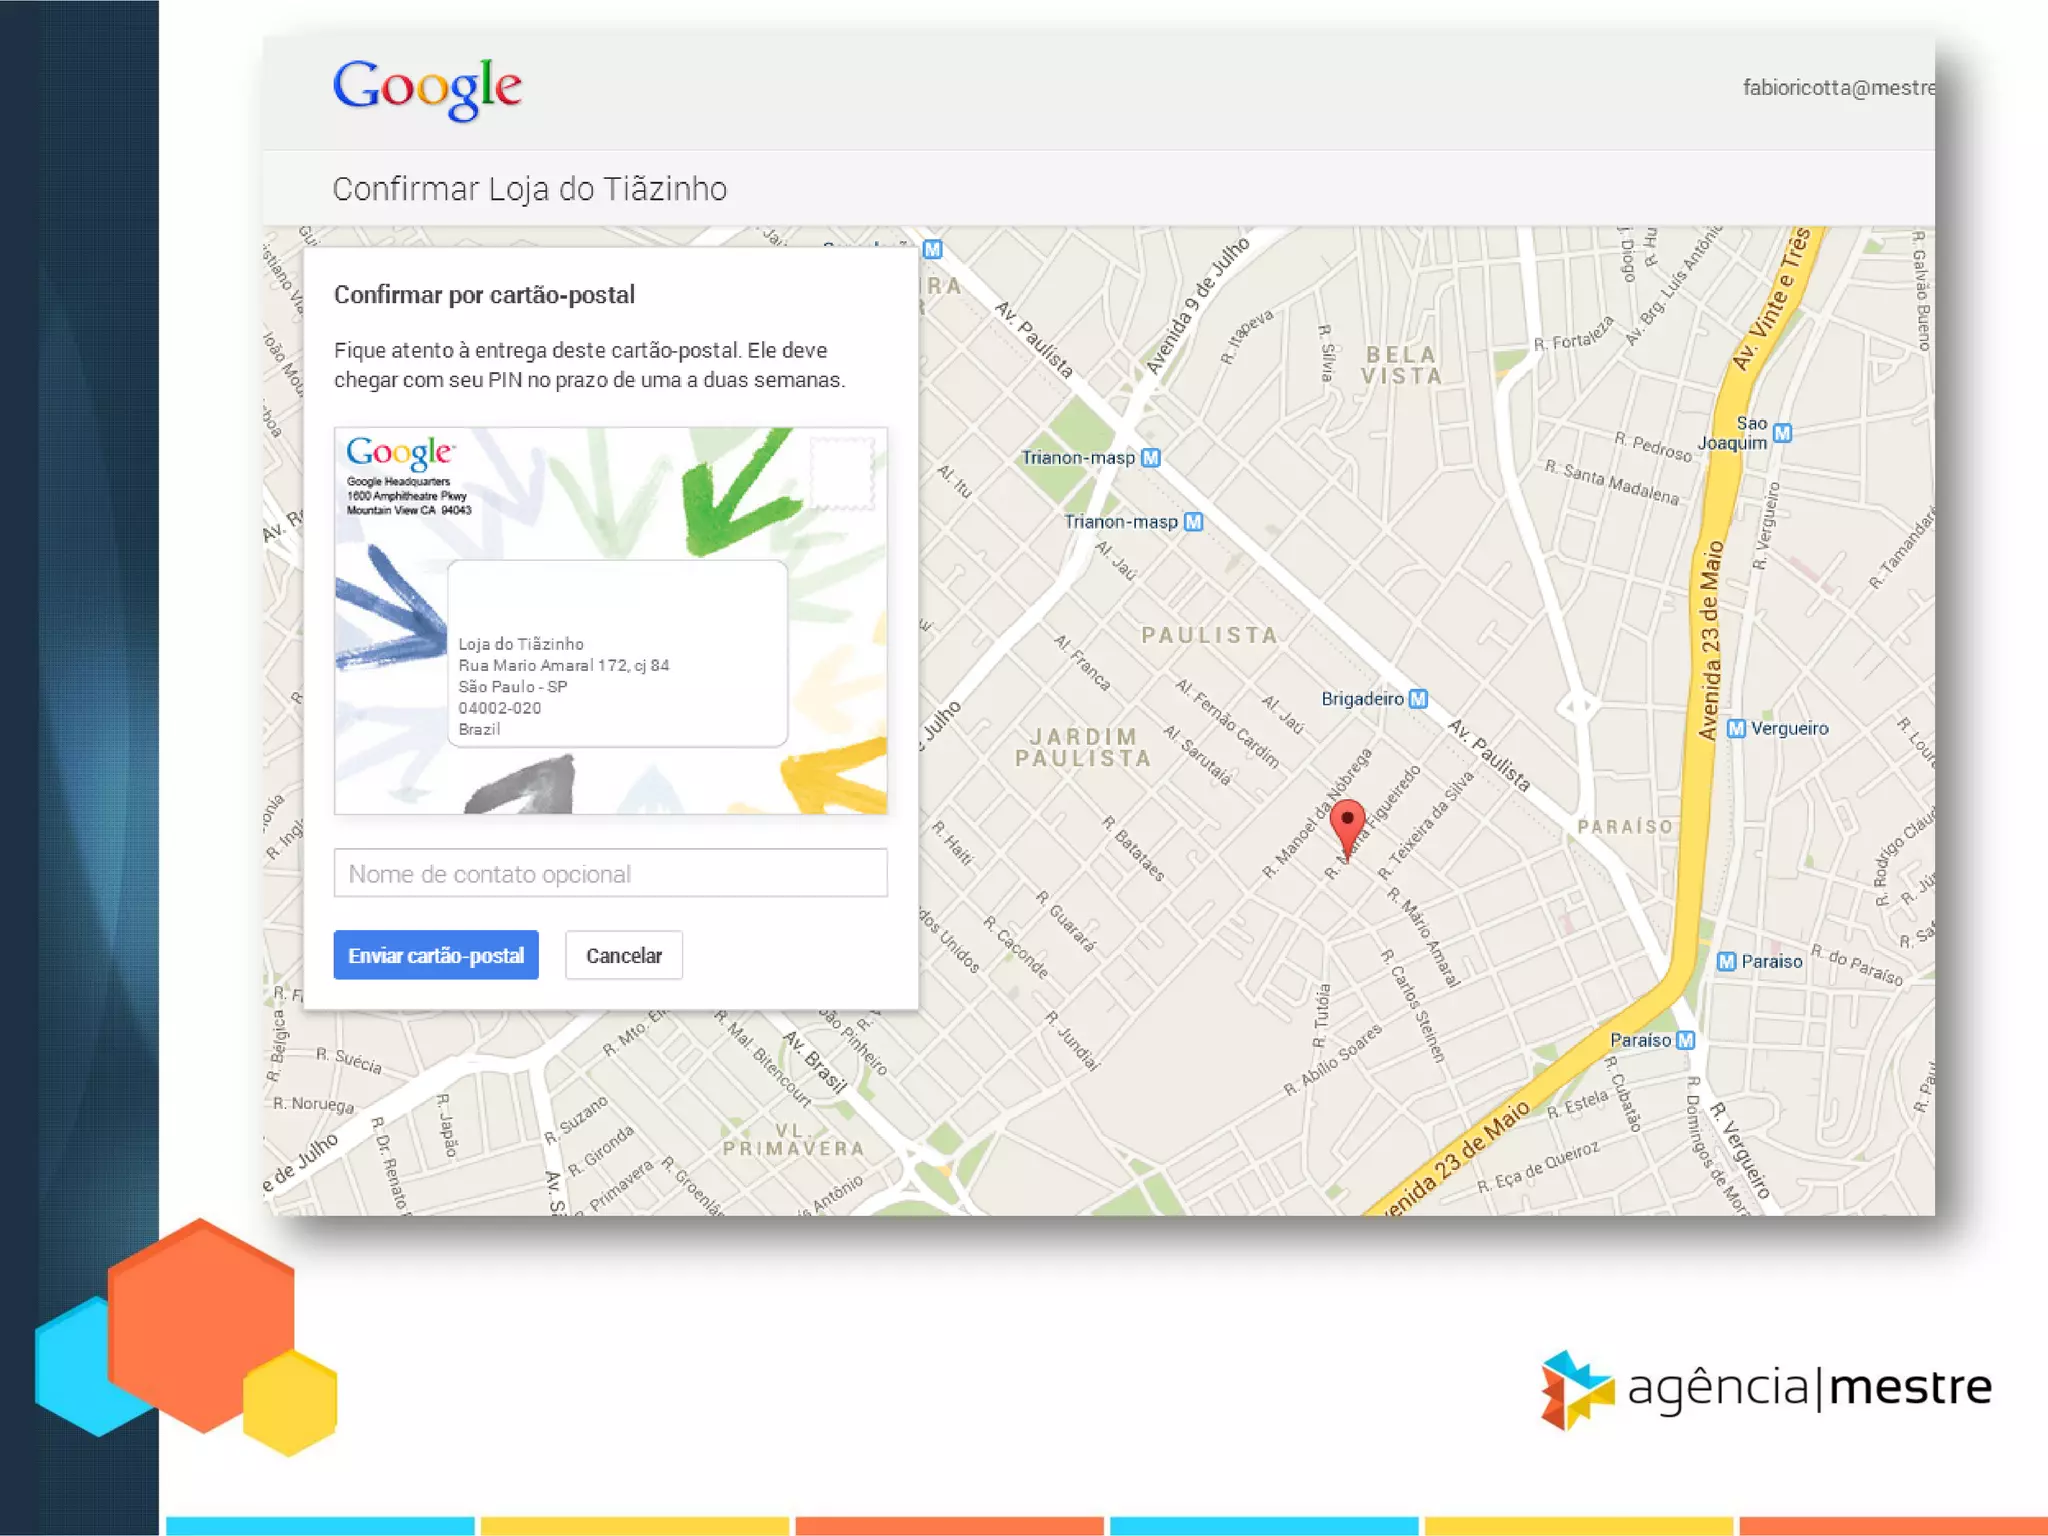The width and height of the screenshot is (2048, 1536).
Task: Click the Jardim Paulista district label
Action: point(1083,747)
